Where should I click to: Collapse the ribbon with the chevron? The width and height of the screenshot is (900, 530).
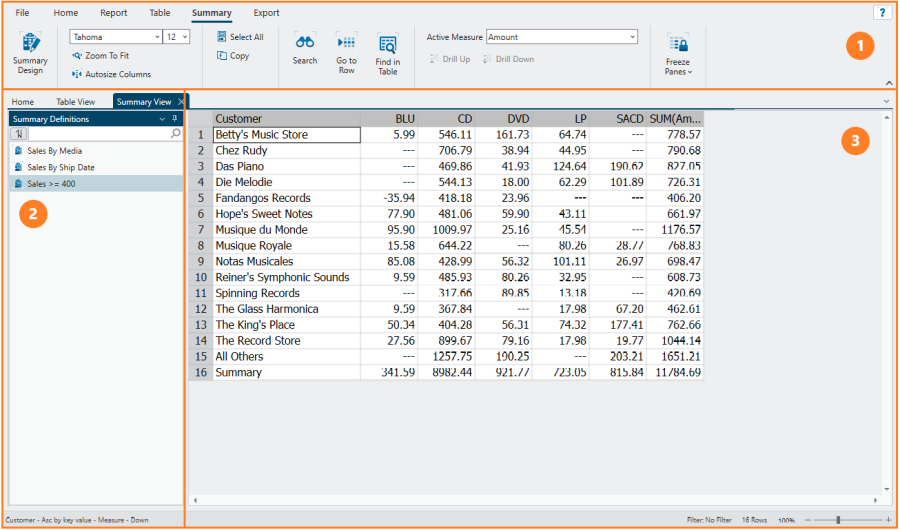coord(889,83)
